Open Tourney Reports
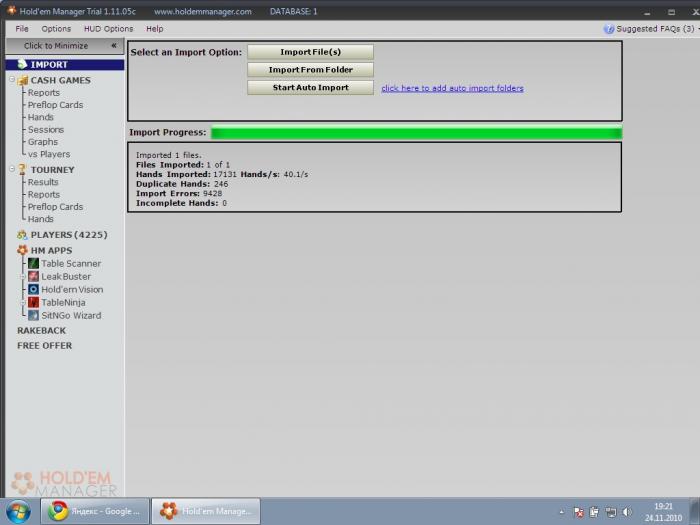This screenshot has width=700, height=525. [44, 194]
